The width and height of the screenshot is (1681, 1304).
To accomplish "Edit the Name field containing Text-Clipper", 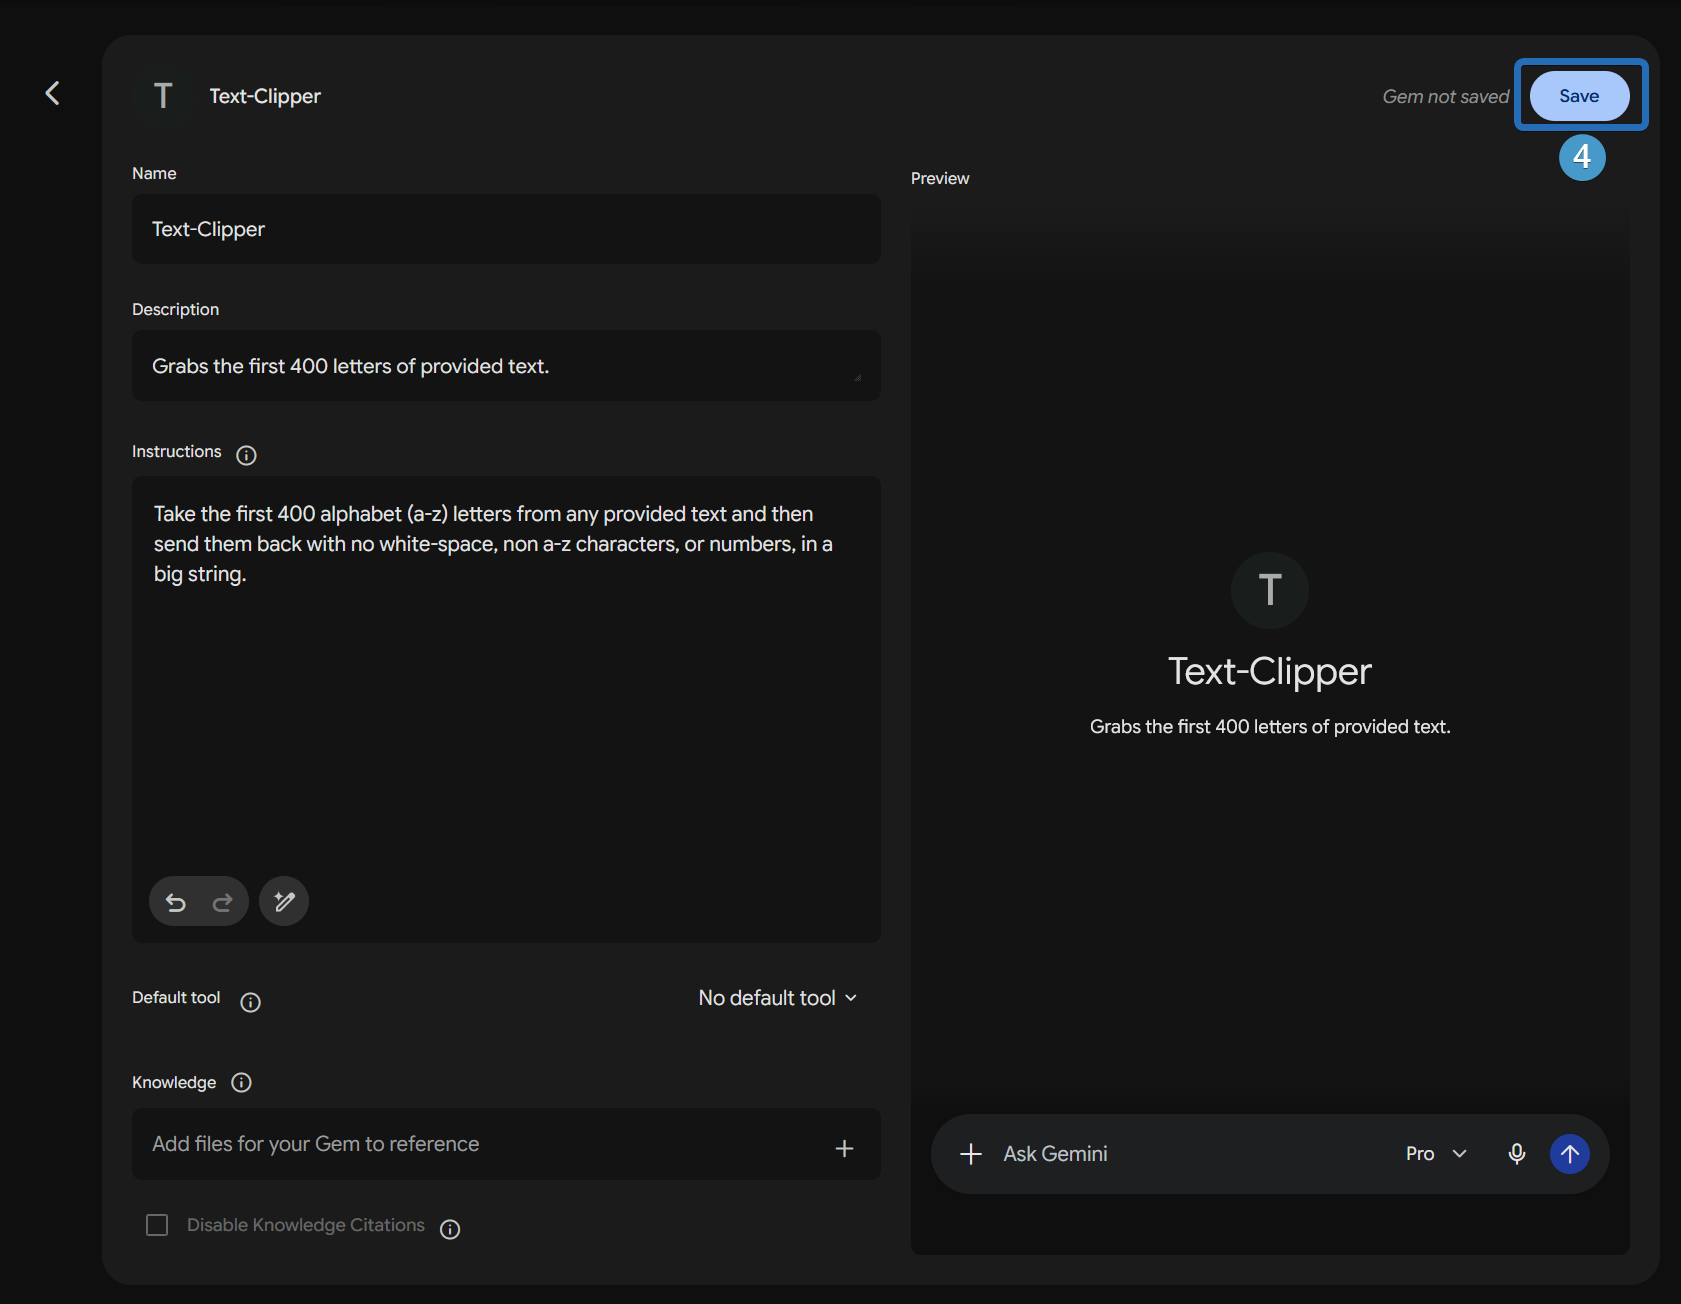I will click(506, 229).
